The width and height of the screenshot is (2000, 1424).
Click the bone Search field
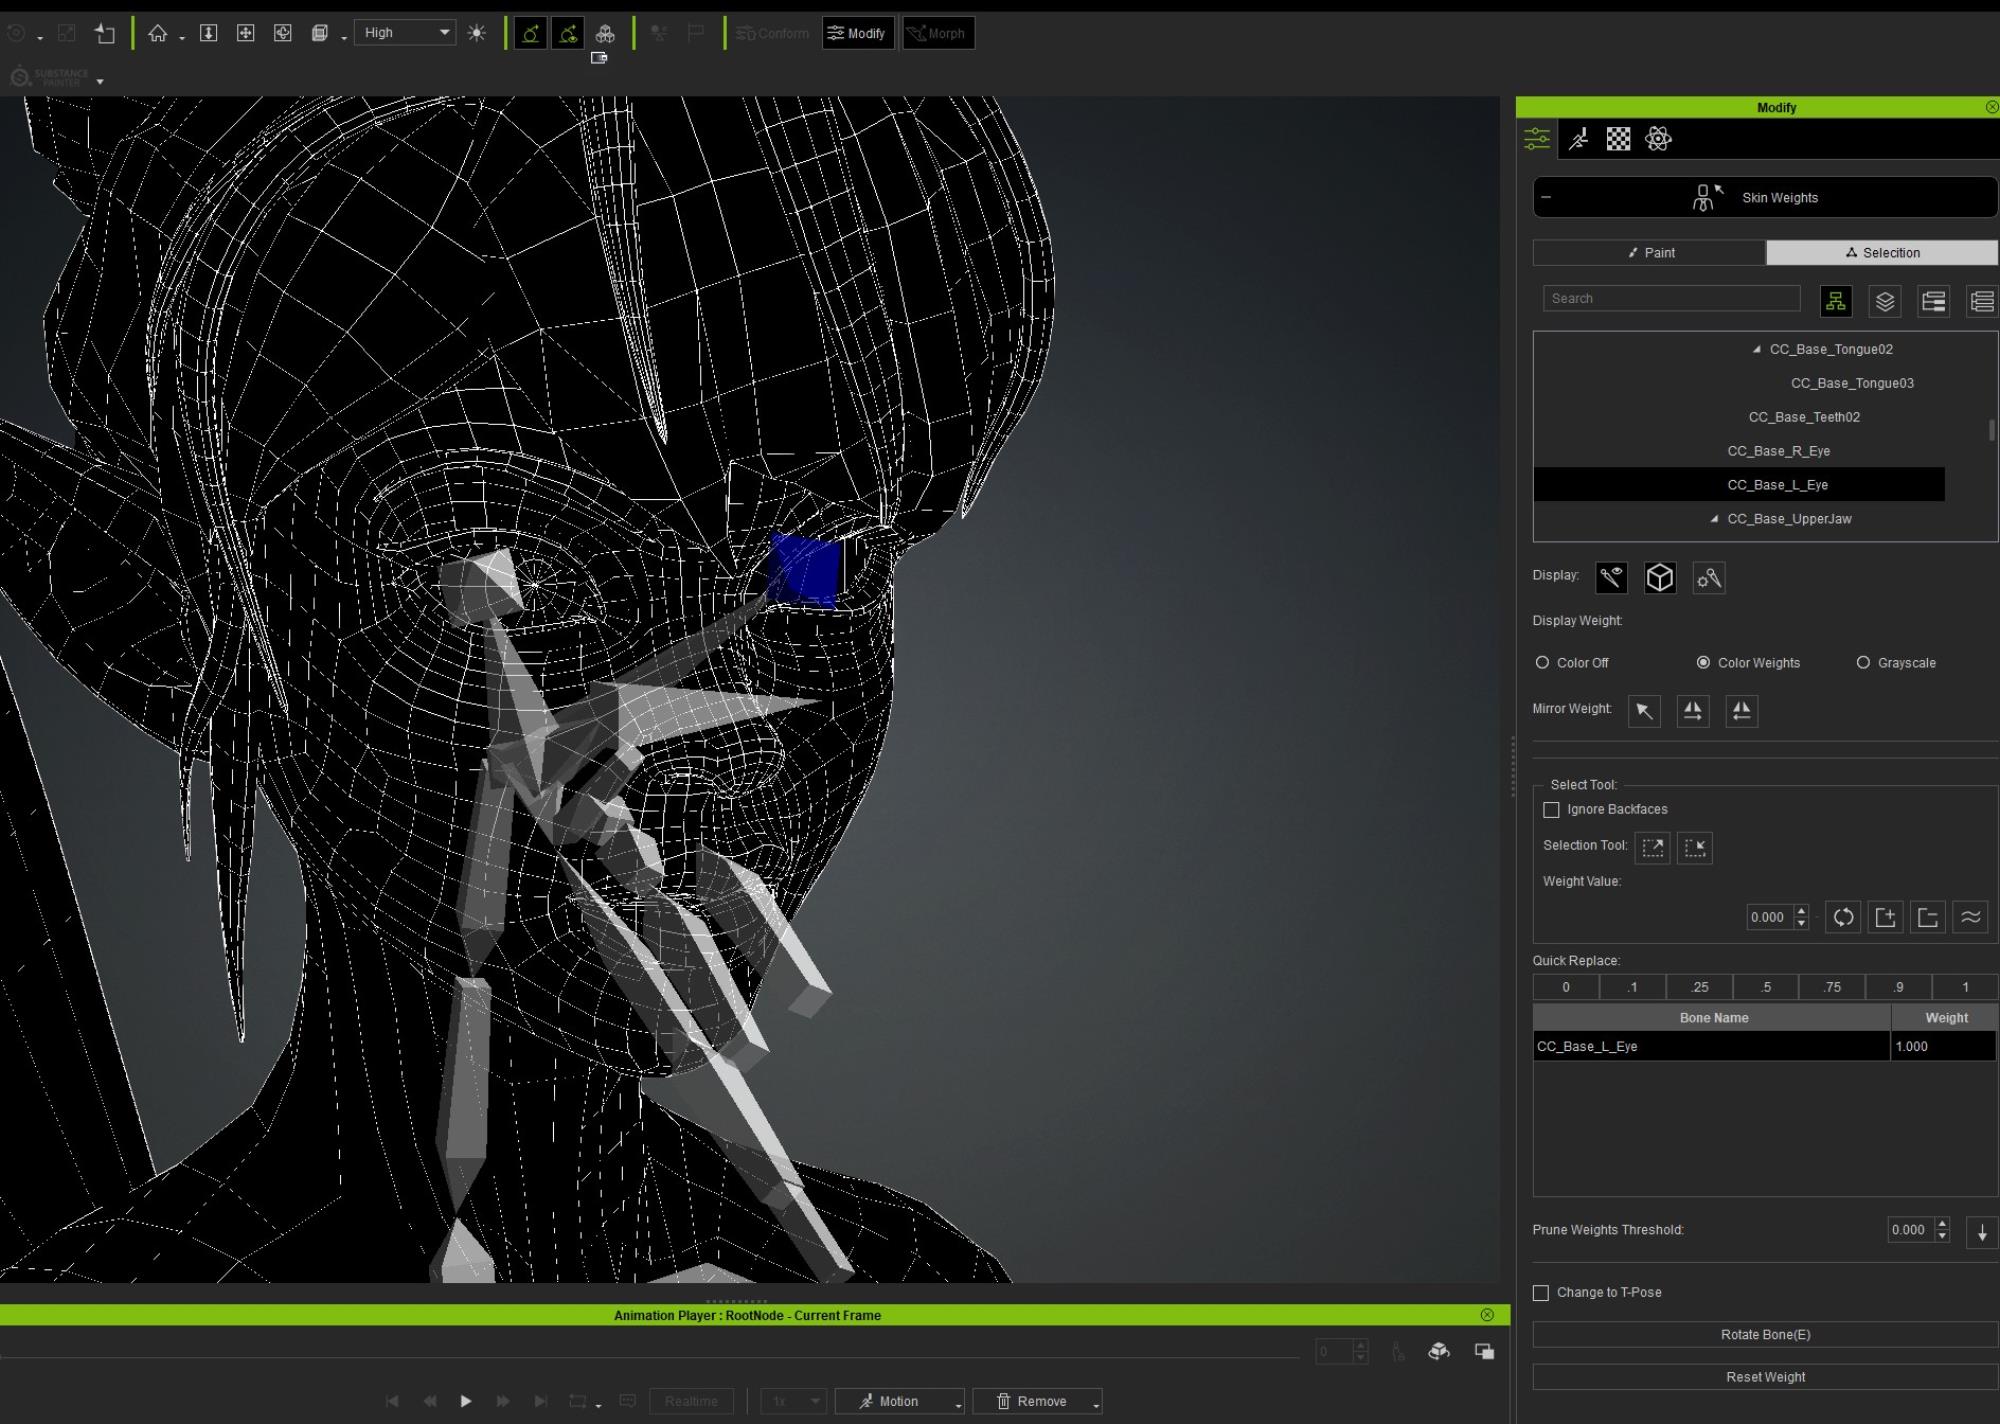click(x=1671, y=298)
